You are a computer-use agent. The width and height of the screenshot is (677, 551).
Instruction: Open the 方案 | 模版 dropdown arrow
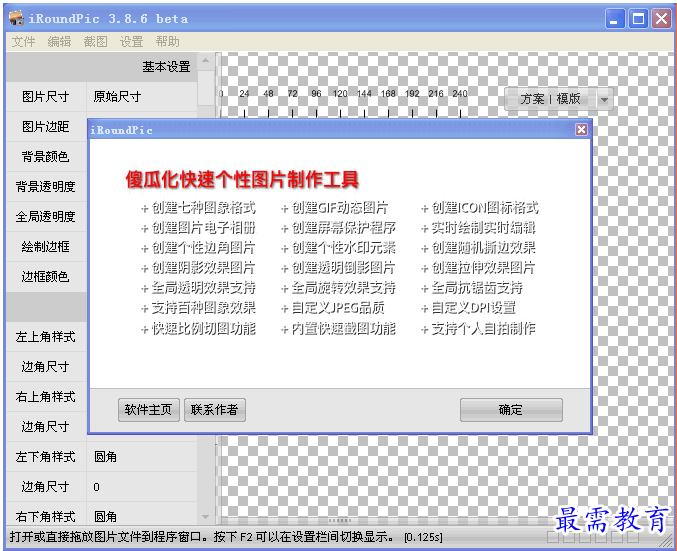click(604, 99)
